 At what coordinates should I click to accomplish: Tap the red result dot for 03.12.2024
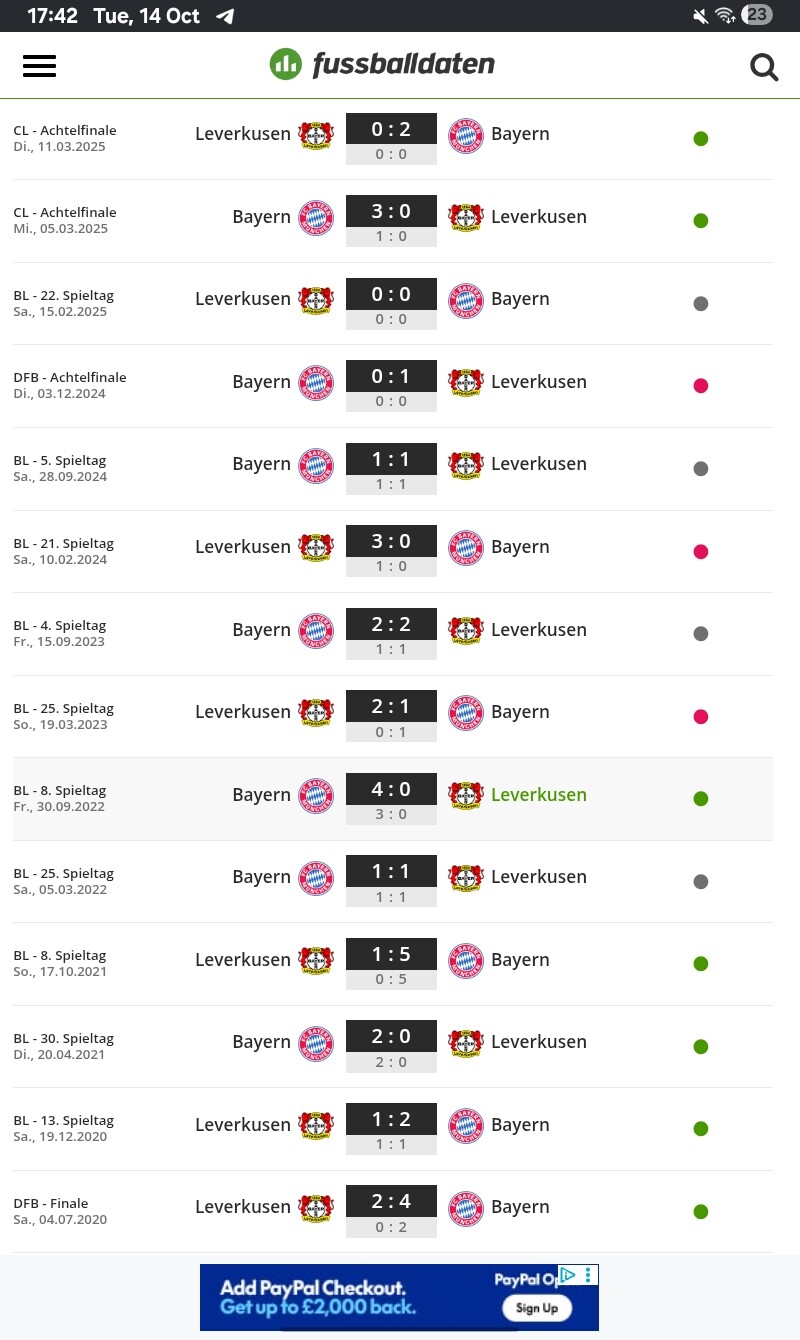701,386
